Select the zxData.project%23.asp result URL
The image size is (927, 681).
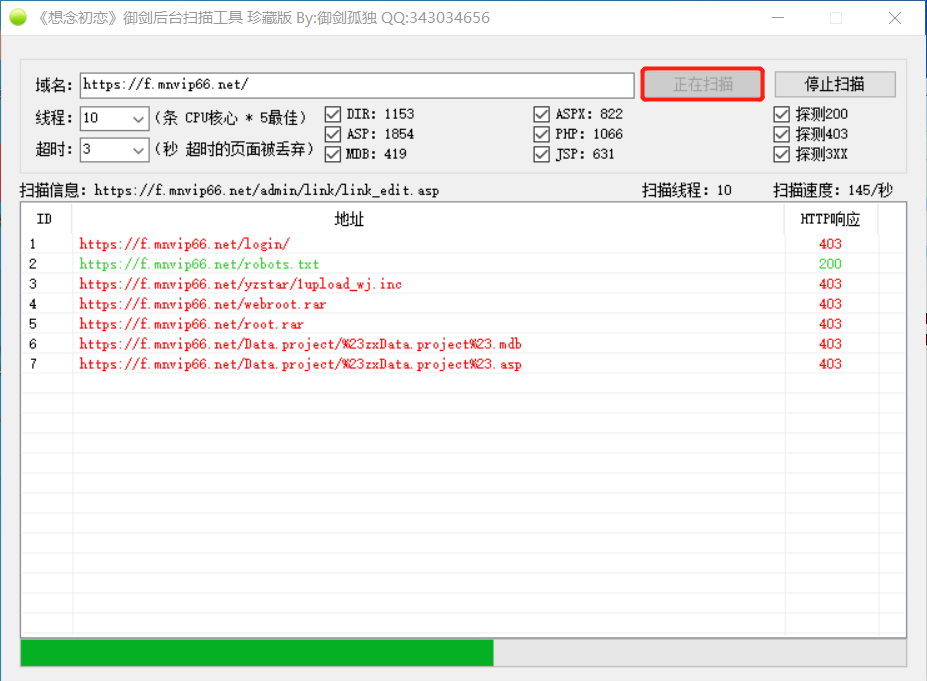[x=300, y=364]
